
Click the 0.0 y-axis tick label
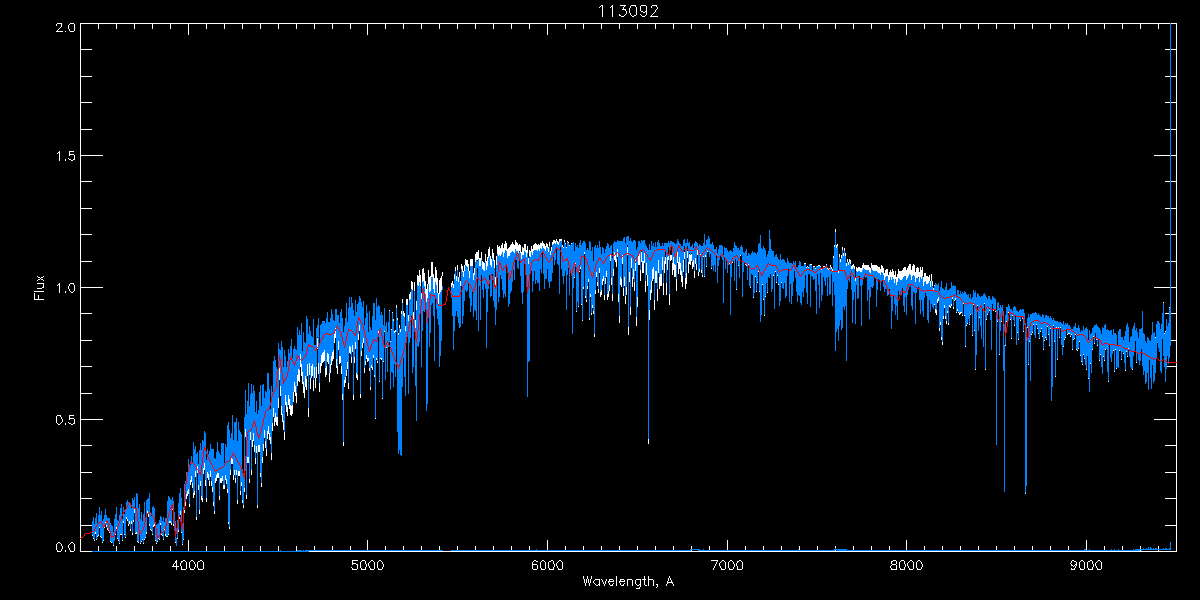pyautogui.click(x=64, y=547)
